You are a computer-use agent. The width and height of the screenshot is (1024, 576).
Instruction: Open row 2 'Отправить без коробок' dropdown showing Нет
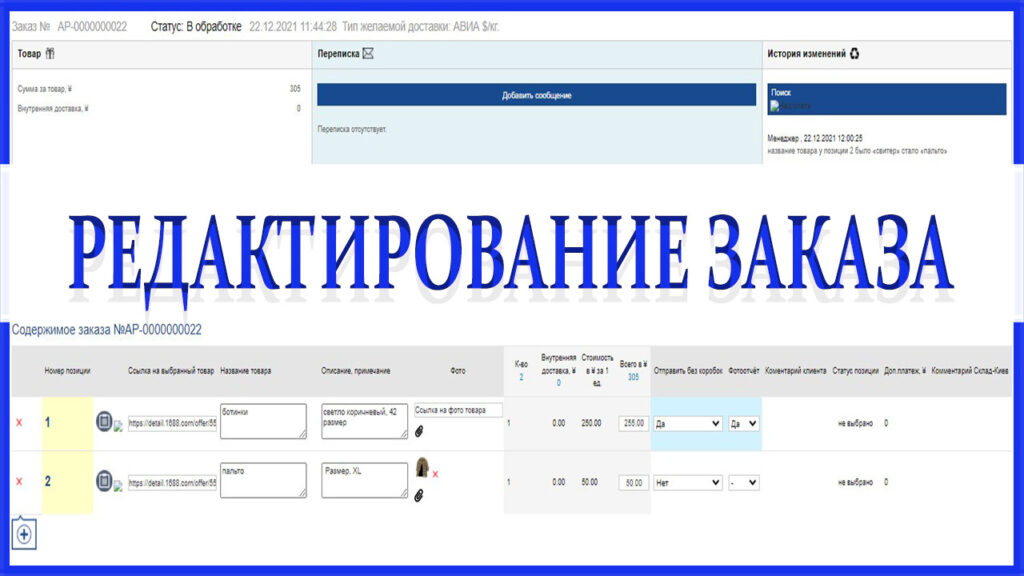pyautogui.click(x=688, y=482)
